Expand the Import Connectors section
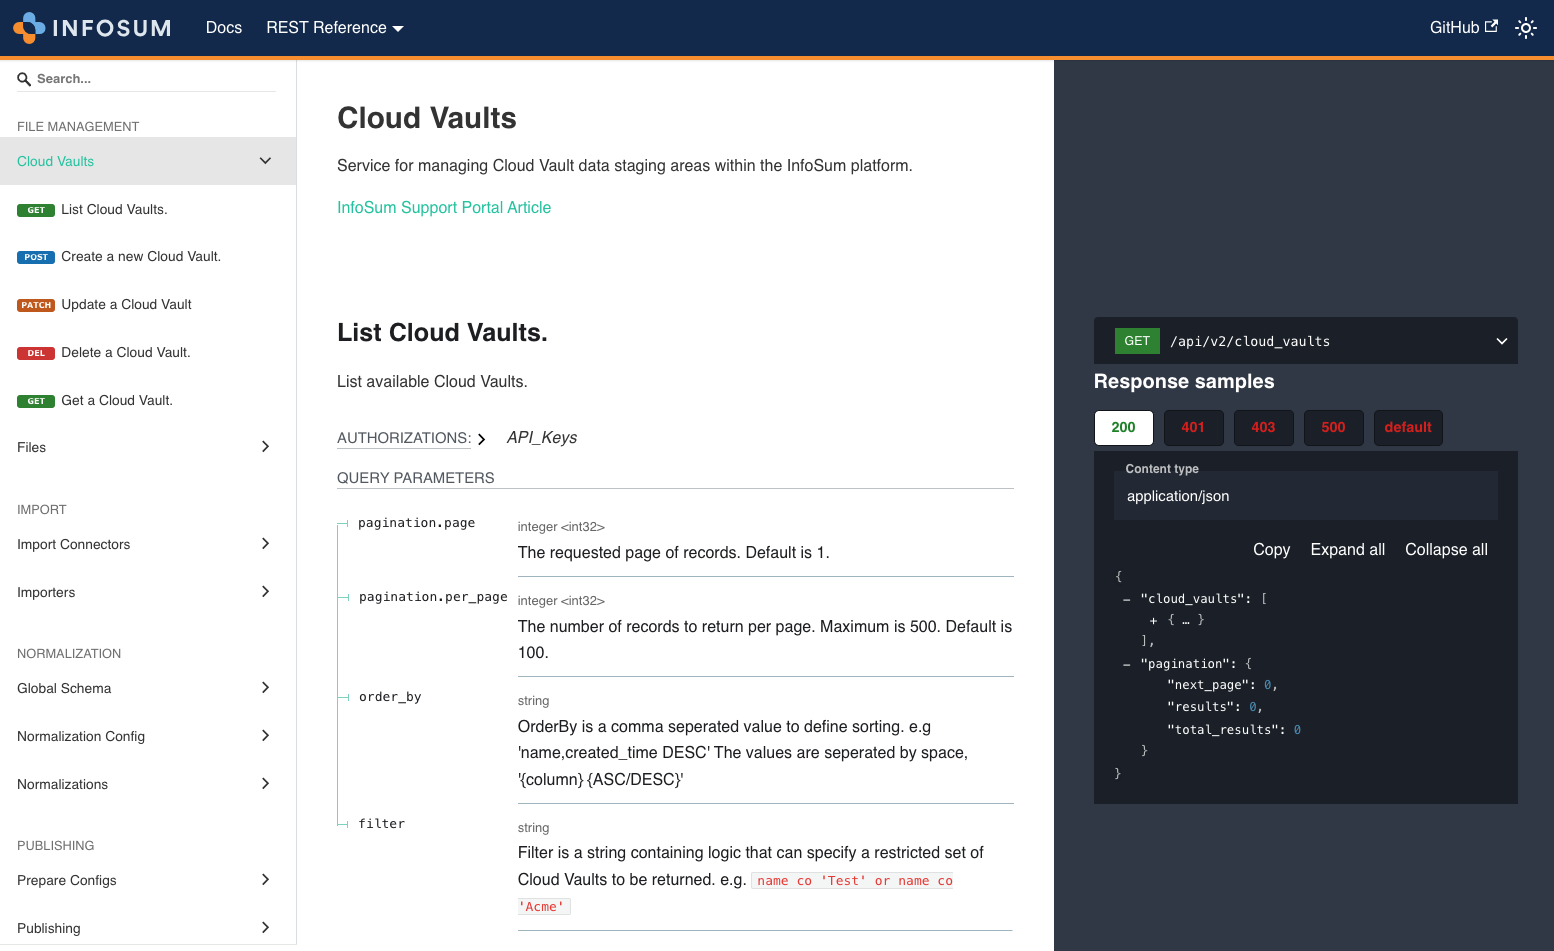 [148, 544]
